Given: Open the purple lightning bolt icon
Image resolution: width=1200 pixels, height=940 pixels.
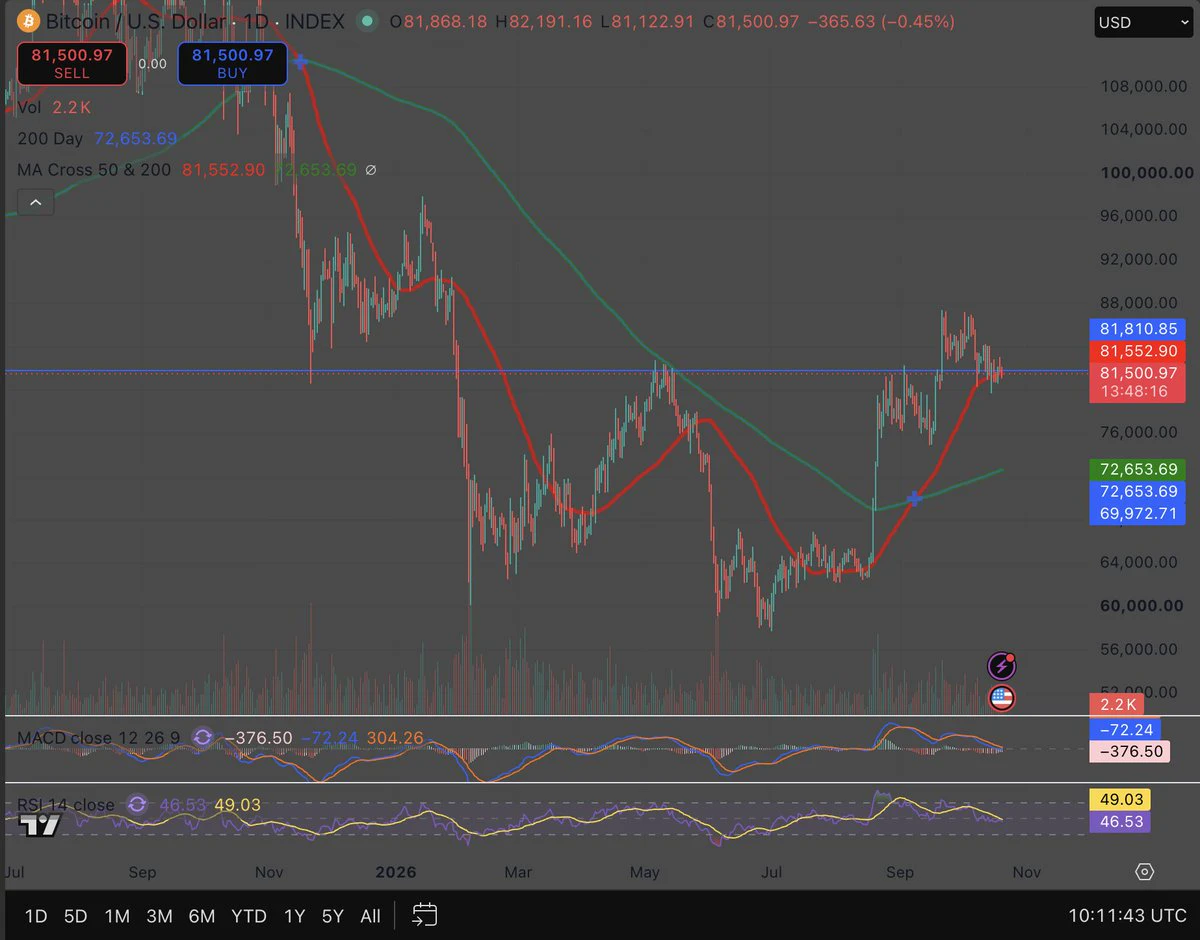Looking at the screenshot, I should pyautogui.click(x=1002, y=665).
